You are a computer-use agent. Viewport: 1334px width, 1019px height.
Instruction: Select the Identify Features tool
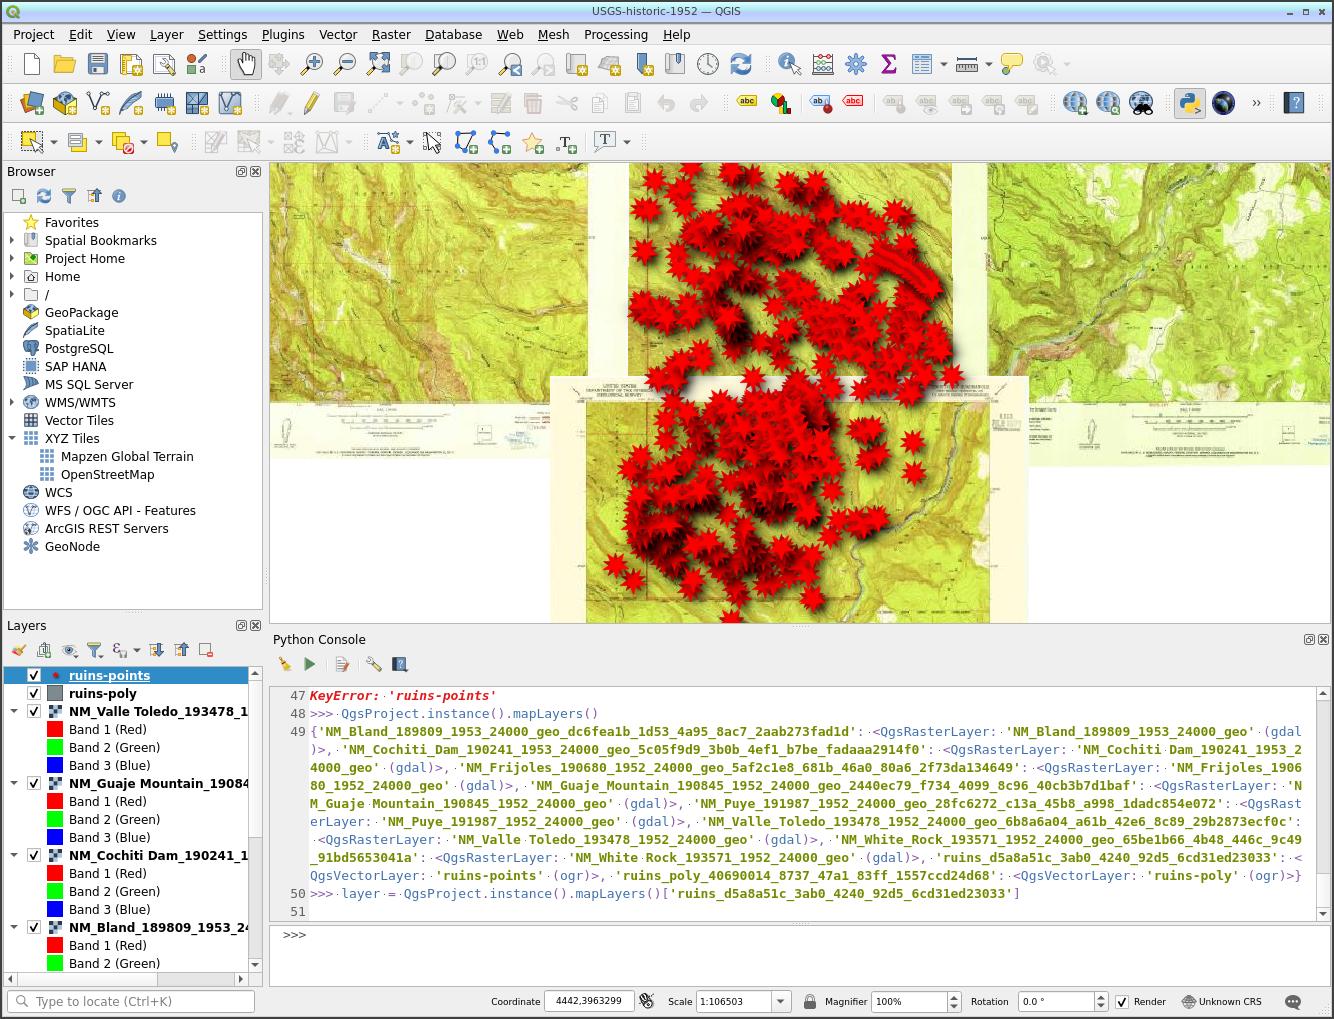point(789,64)
